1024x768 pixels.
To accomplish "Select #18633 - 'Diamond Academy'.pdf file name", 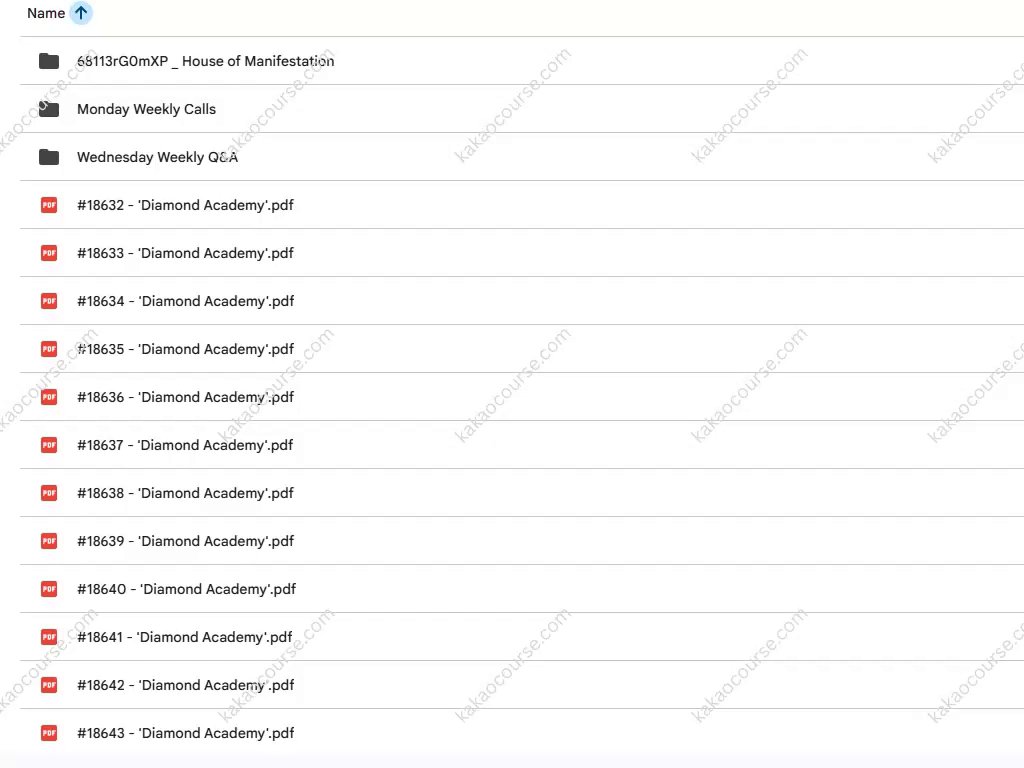I will pyautogui.click(x=185, y=253).
